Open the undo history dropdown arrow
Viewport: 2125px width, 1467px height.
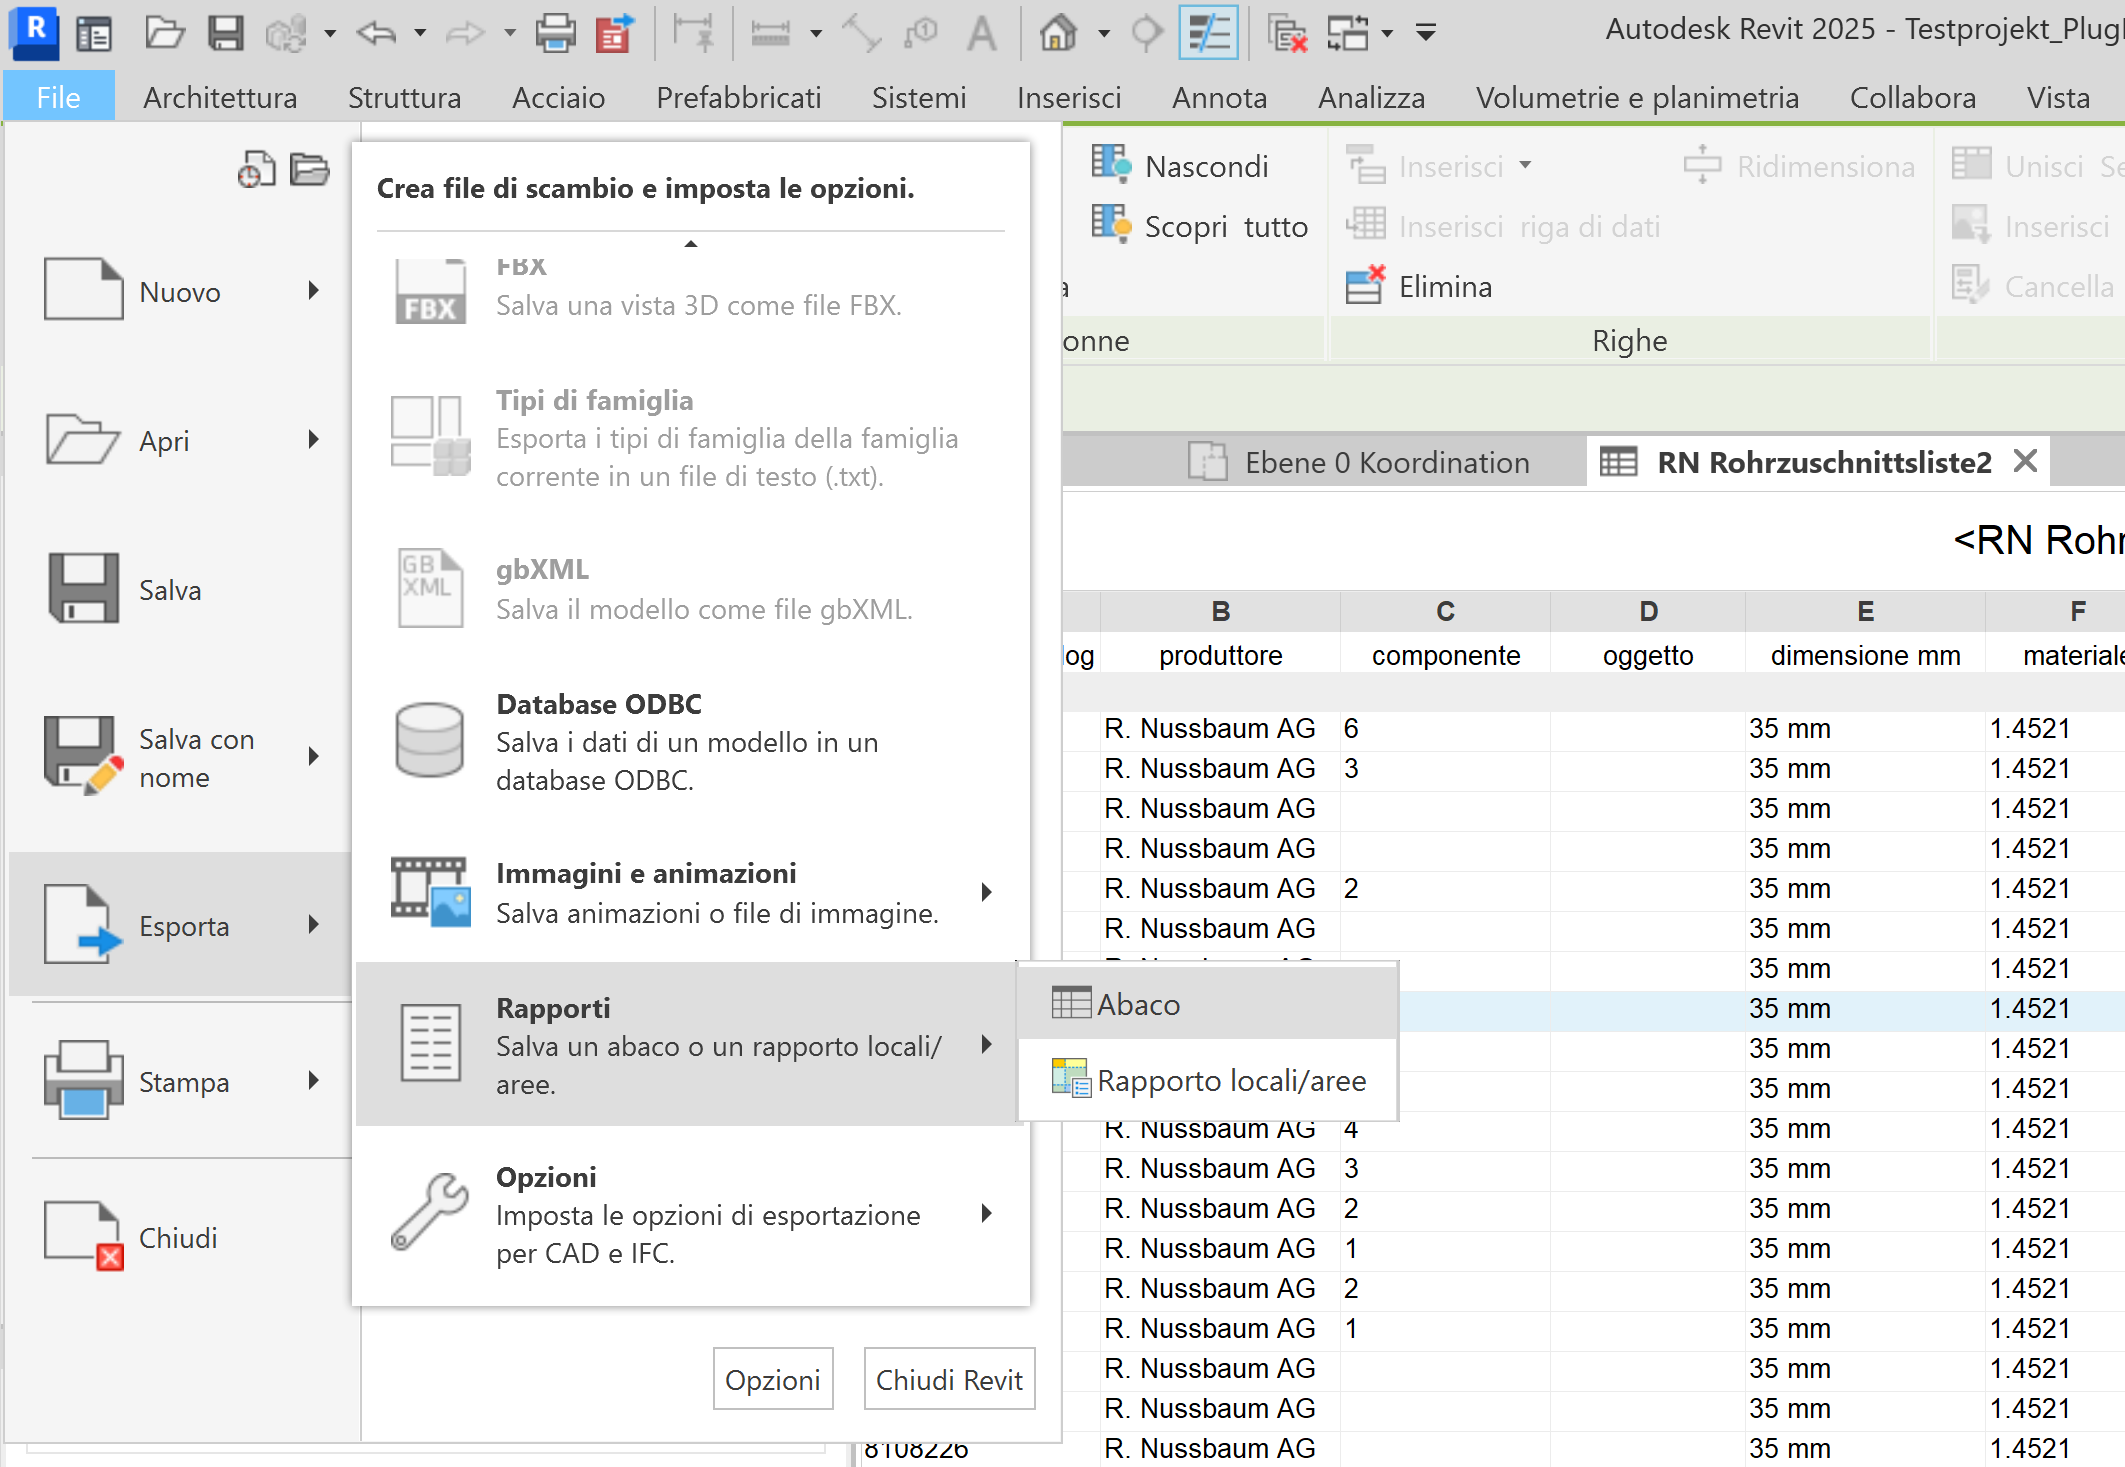click(x=420, y=33)
